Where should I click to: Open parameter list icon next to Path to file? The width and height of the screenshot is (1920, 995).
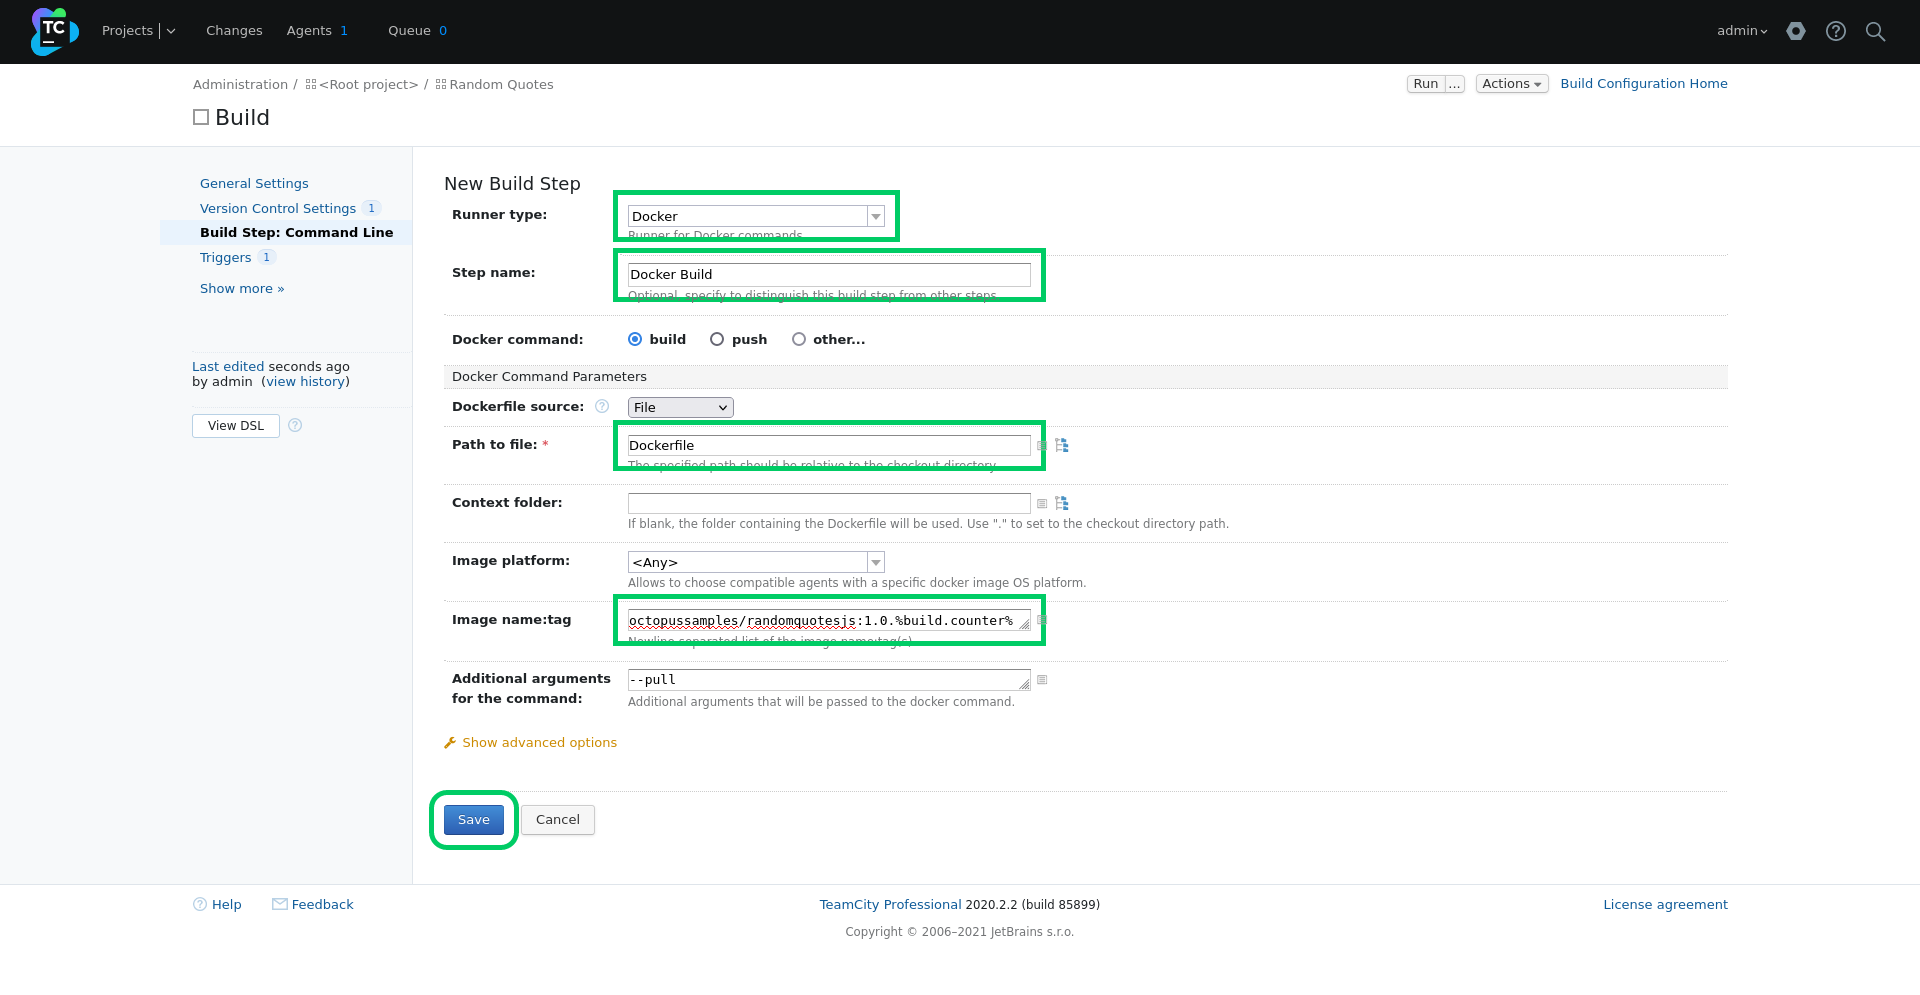pyautogui.click(x=1042, y=445)
